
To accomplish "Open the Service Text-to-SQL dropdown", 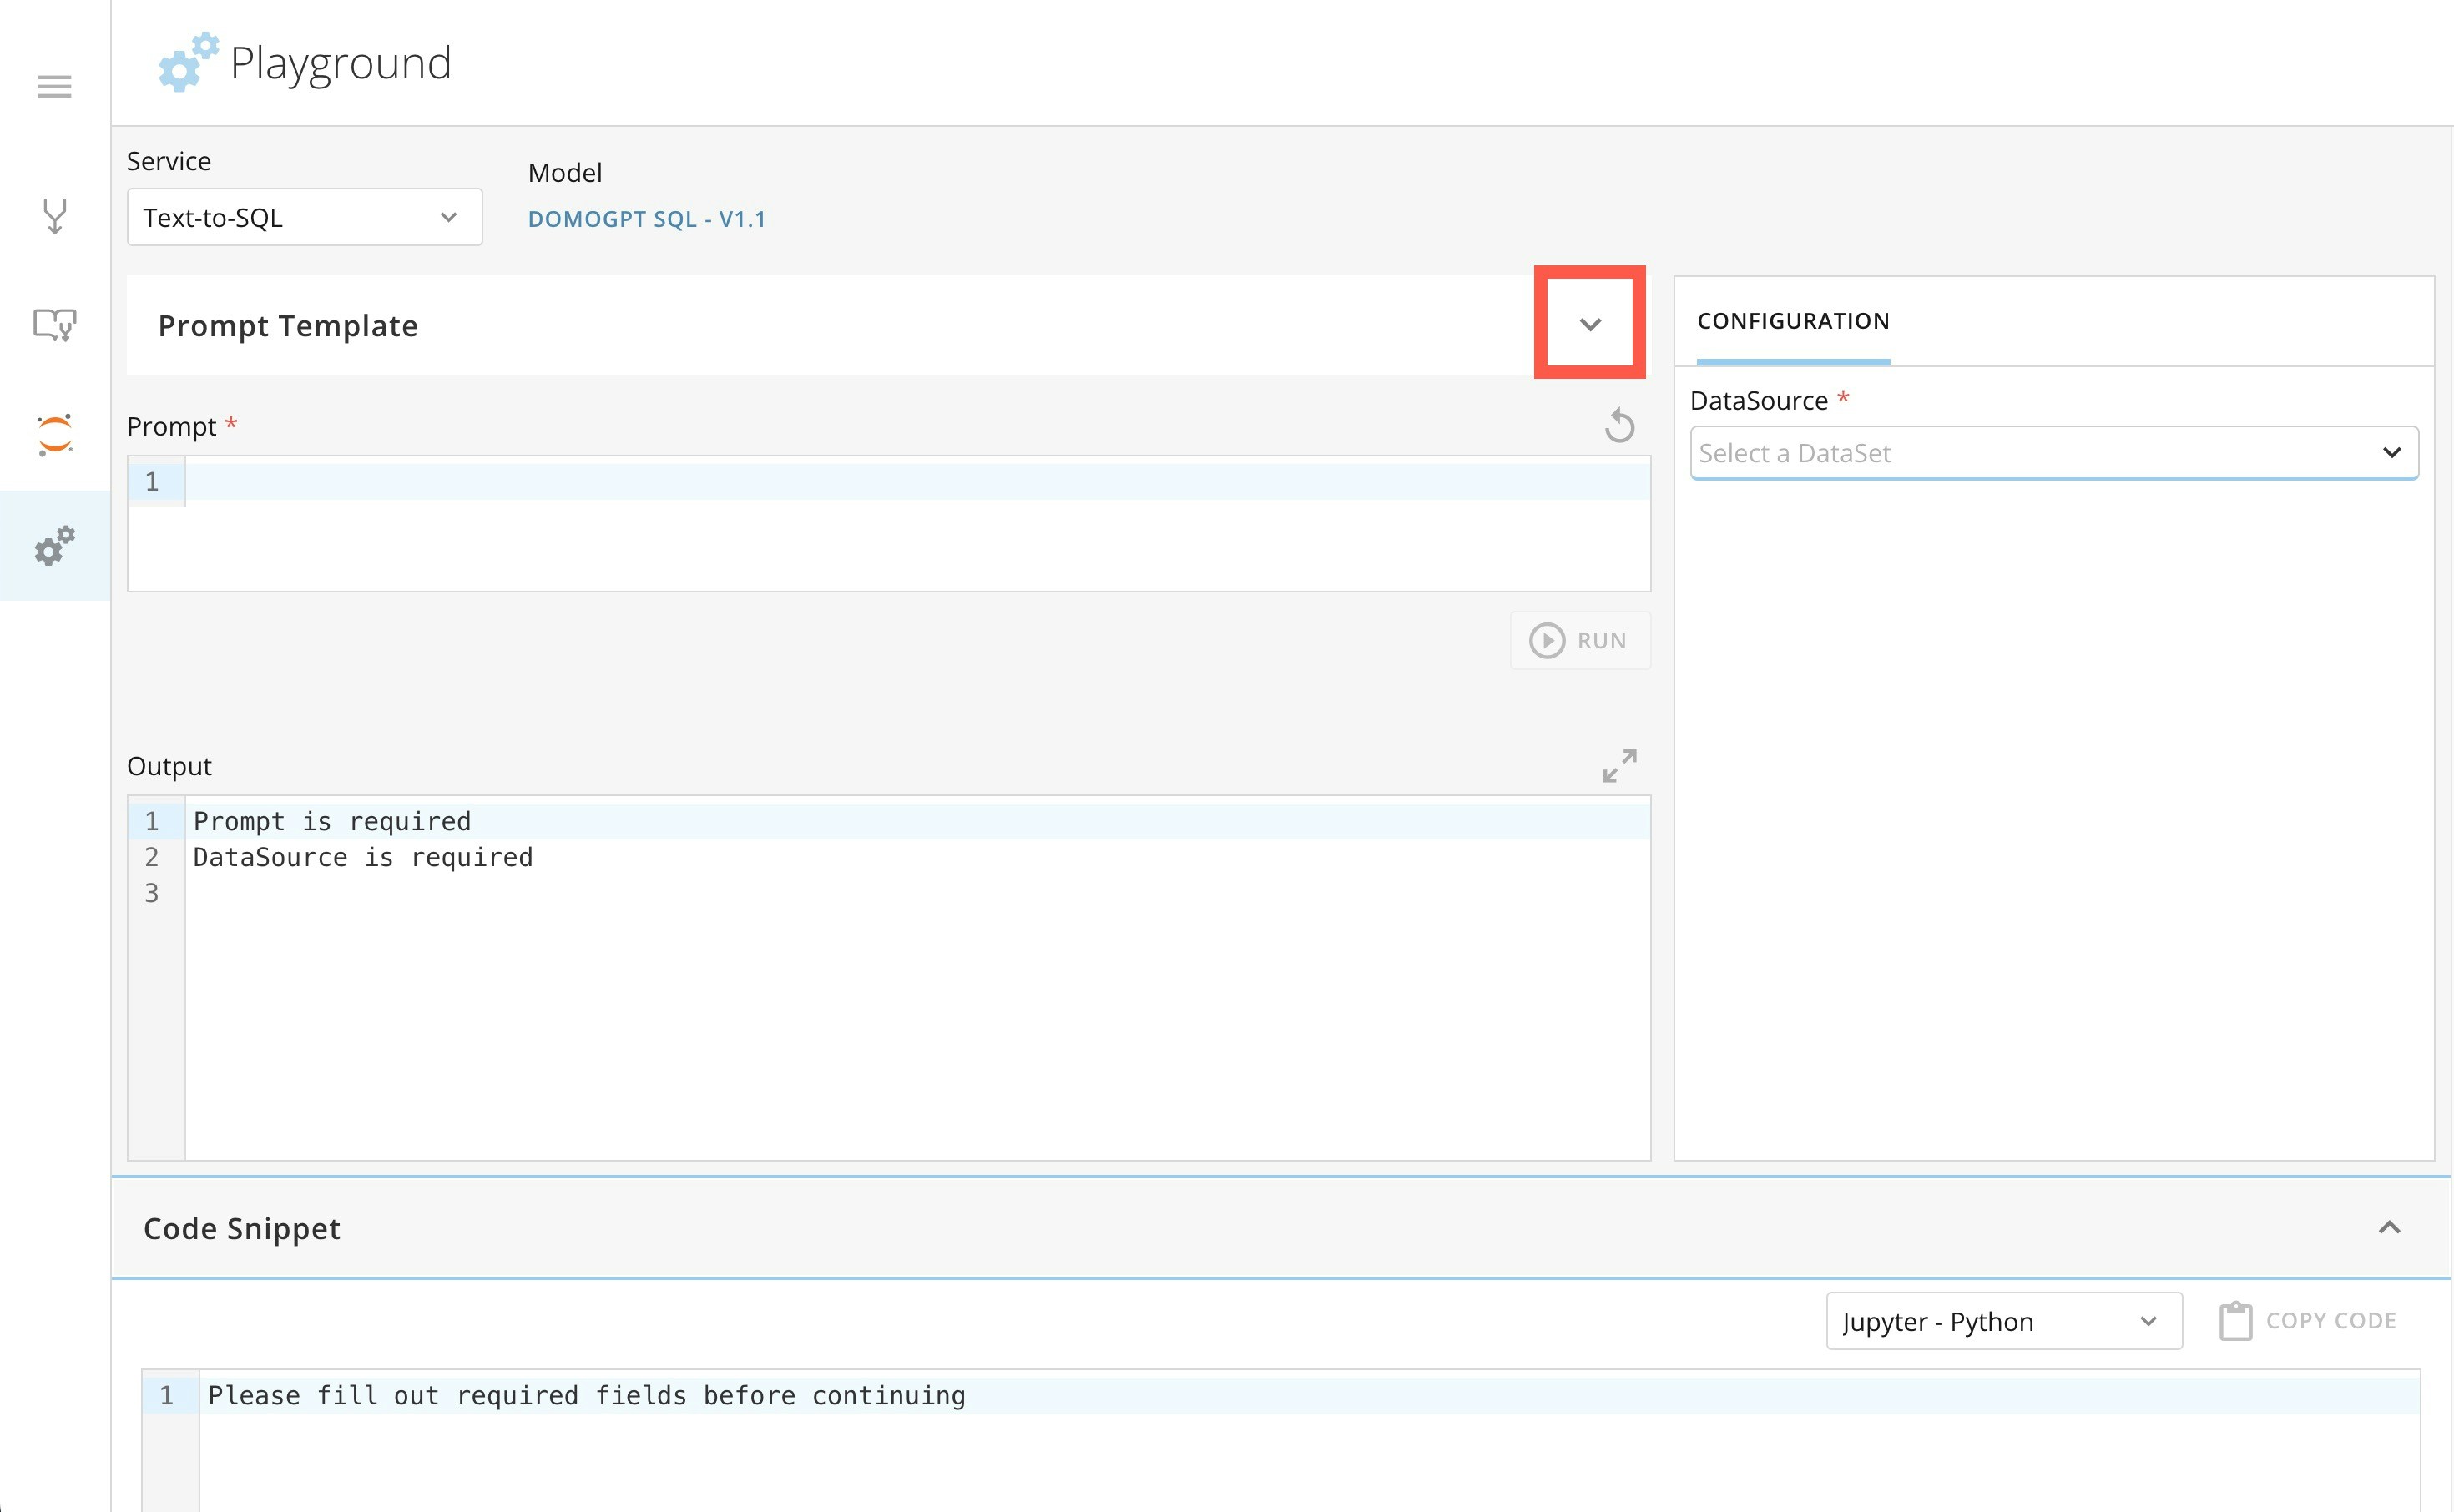I will pos(304,217).
